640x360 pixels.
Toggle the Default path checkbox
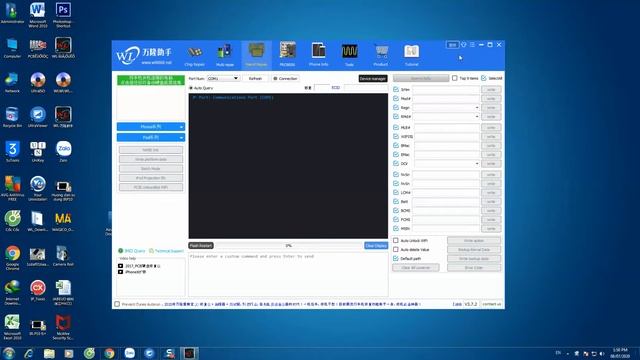396,258
